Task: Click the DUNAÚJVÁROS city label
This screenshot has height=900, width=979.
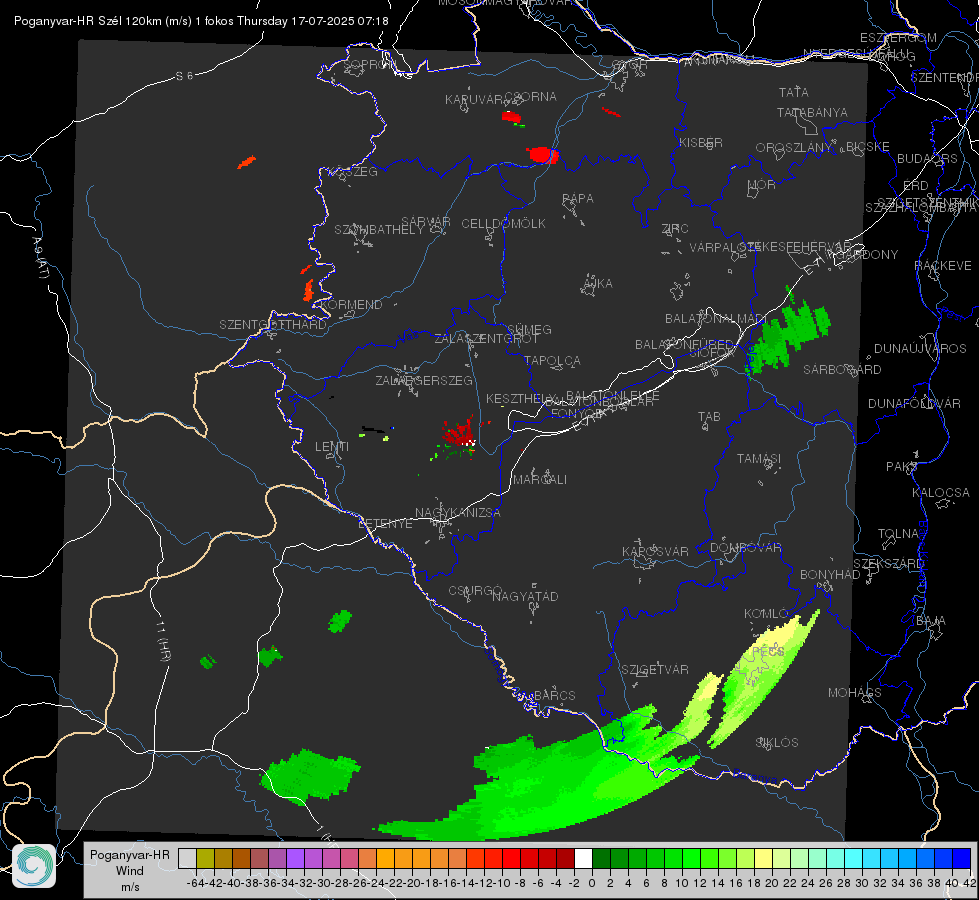Action: click(920, 349)
